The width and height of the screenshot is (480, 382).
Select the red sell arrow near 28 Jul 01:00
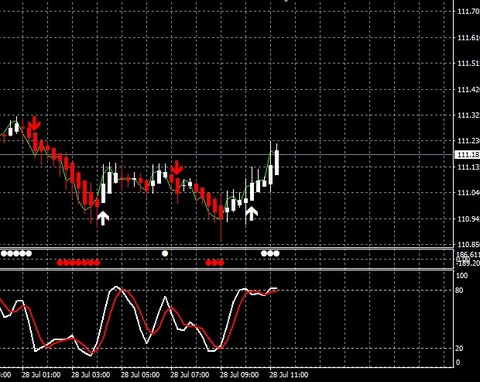click(x=34, y=123)
